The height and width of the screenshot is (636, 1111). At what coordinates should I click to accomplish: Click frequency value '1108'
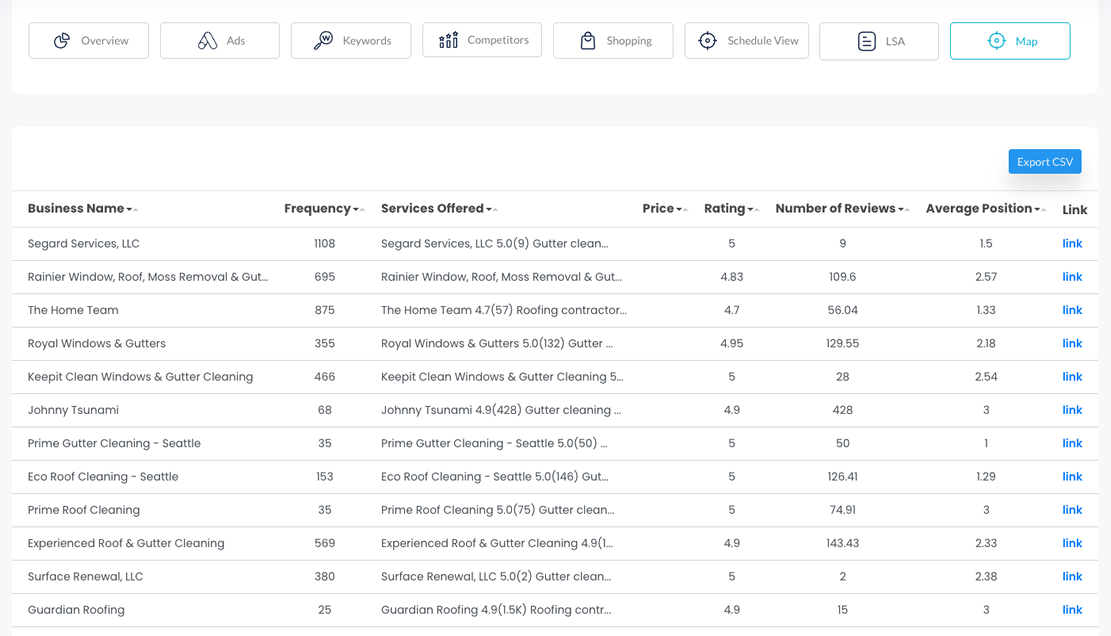[x=325, y=244]
